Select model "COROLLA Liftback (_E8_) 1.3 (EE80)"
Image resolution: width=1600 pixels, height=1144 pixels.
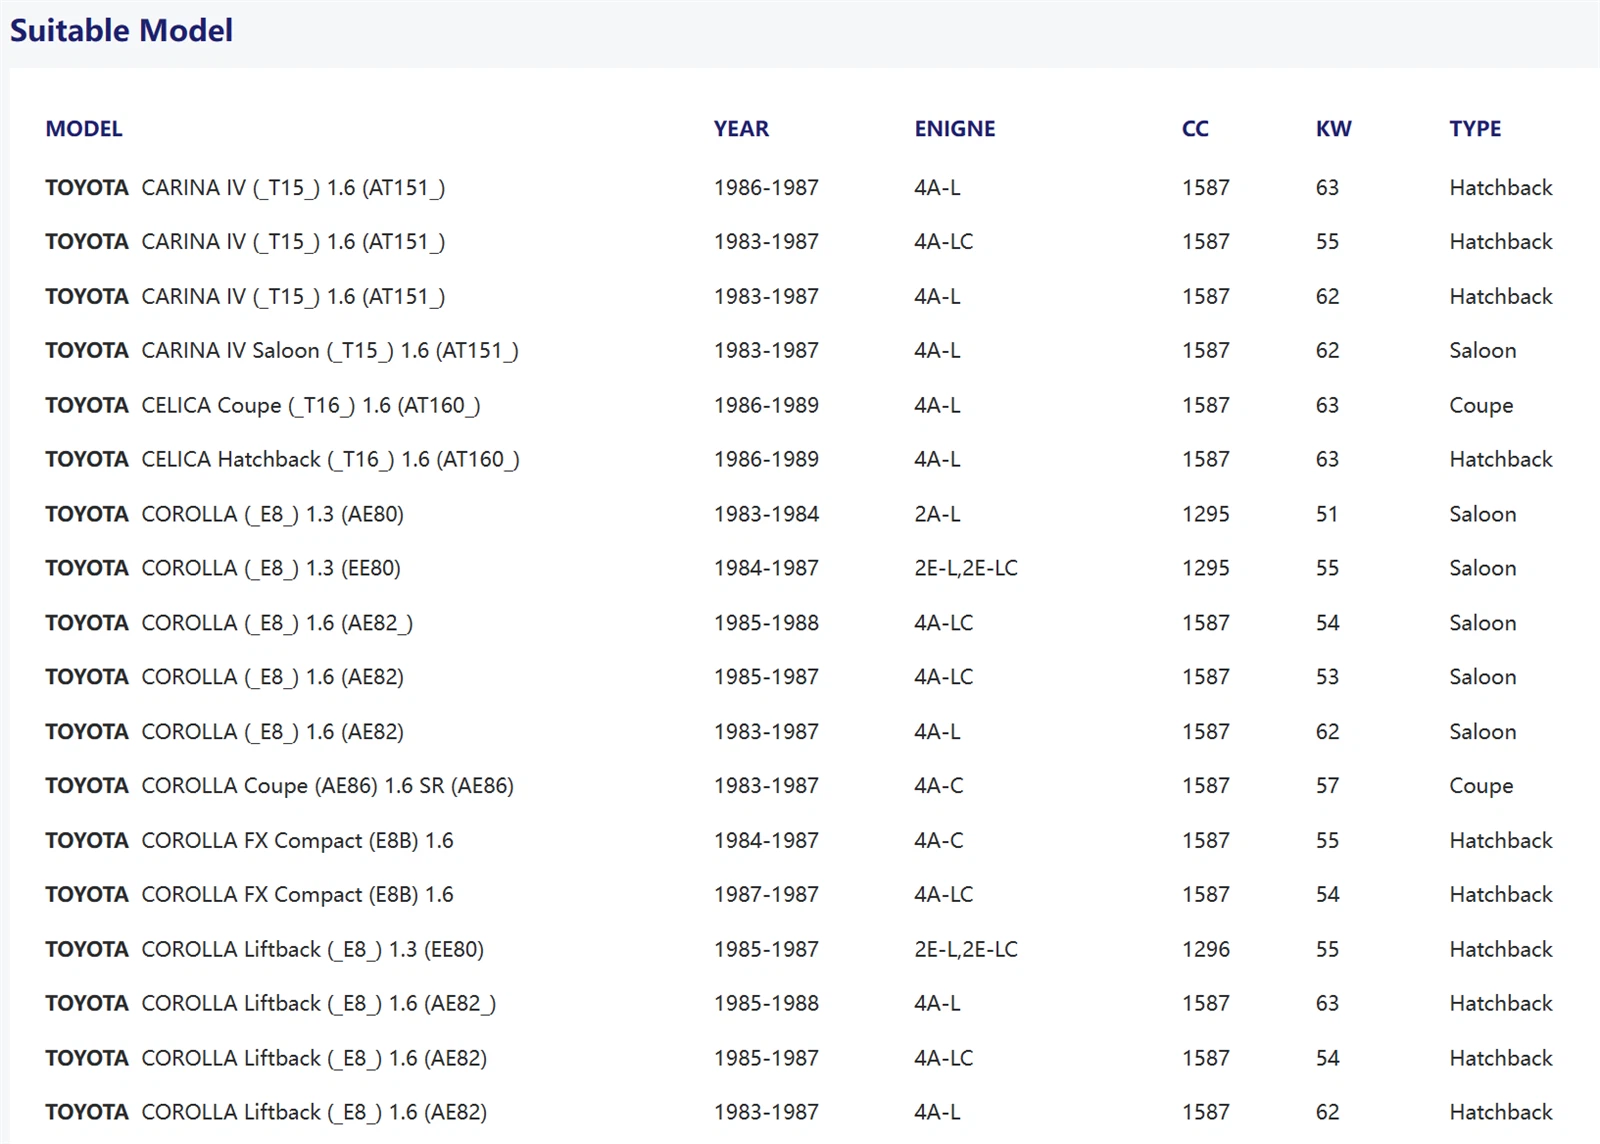point(313,949)
